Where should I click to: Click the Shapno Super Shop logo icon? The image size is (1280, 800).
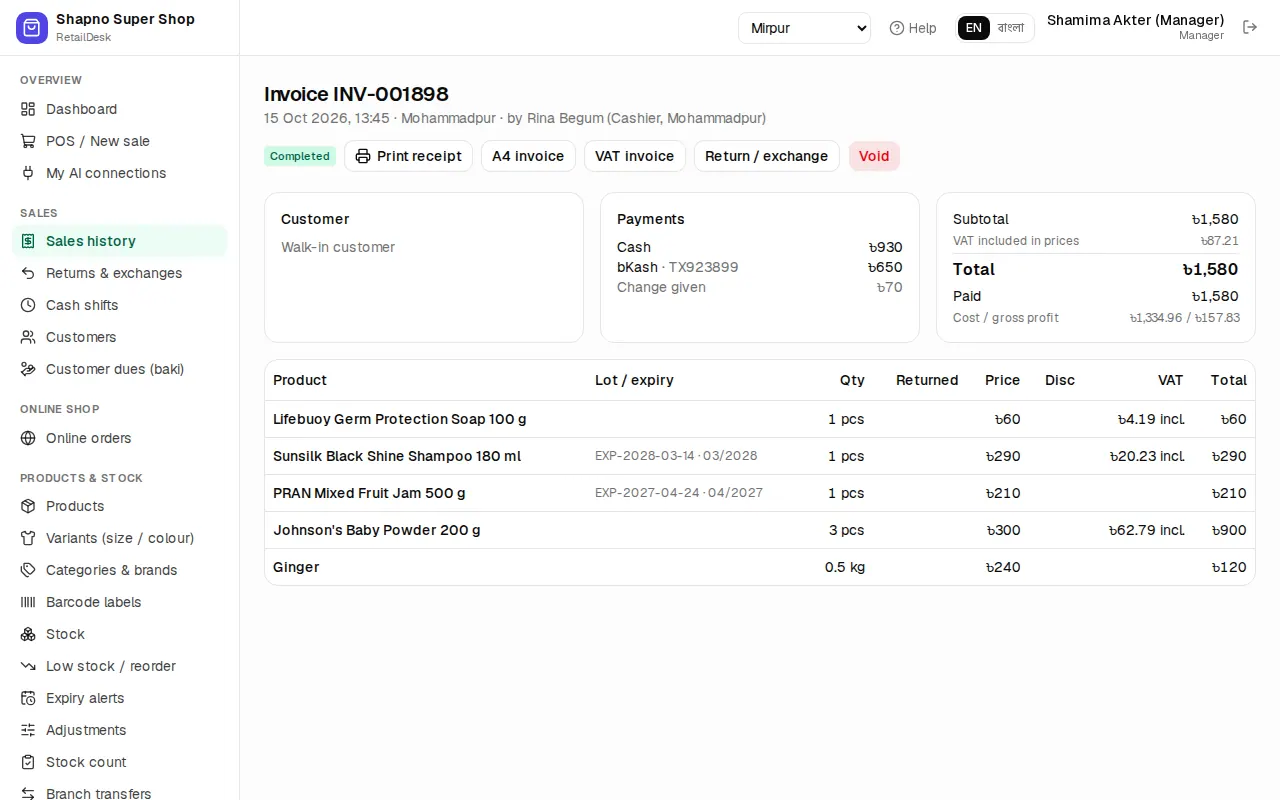[x=32, y=28]
